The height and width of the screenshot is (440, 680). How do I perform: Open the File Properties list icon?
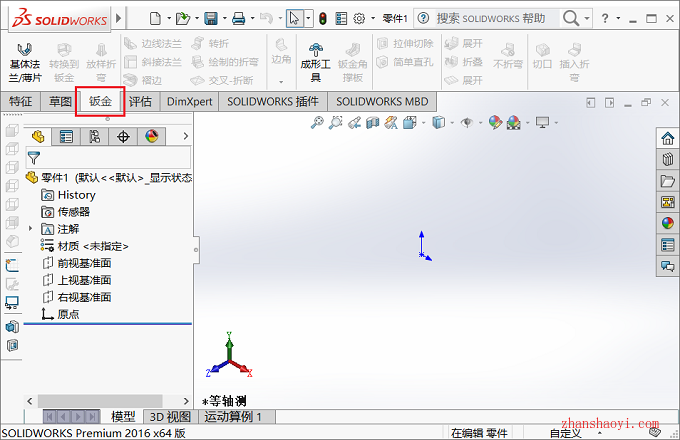(x=341, y=18)
